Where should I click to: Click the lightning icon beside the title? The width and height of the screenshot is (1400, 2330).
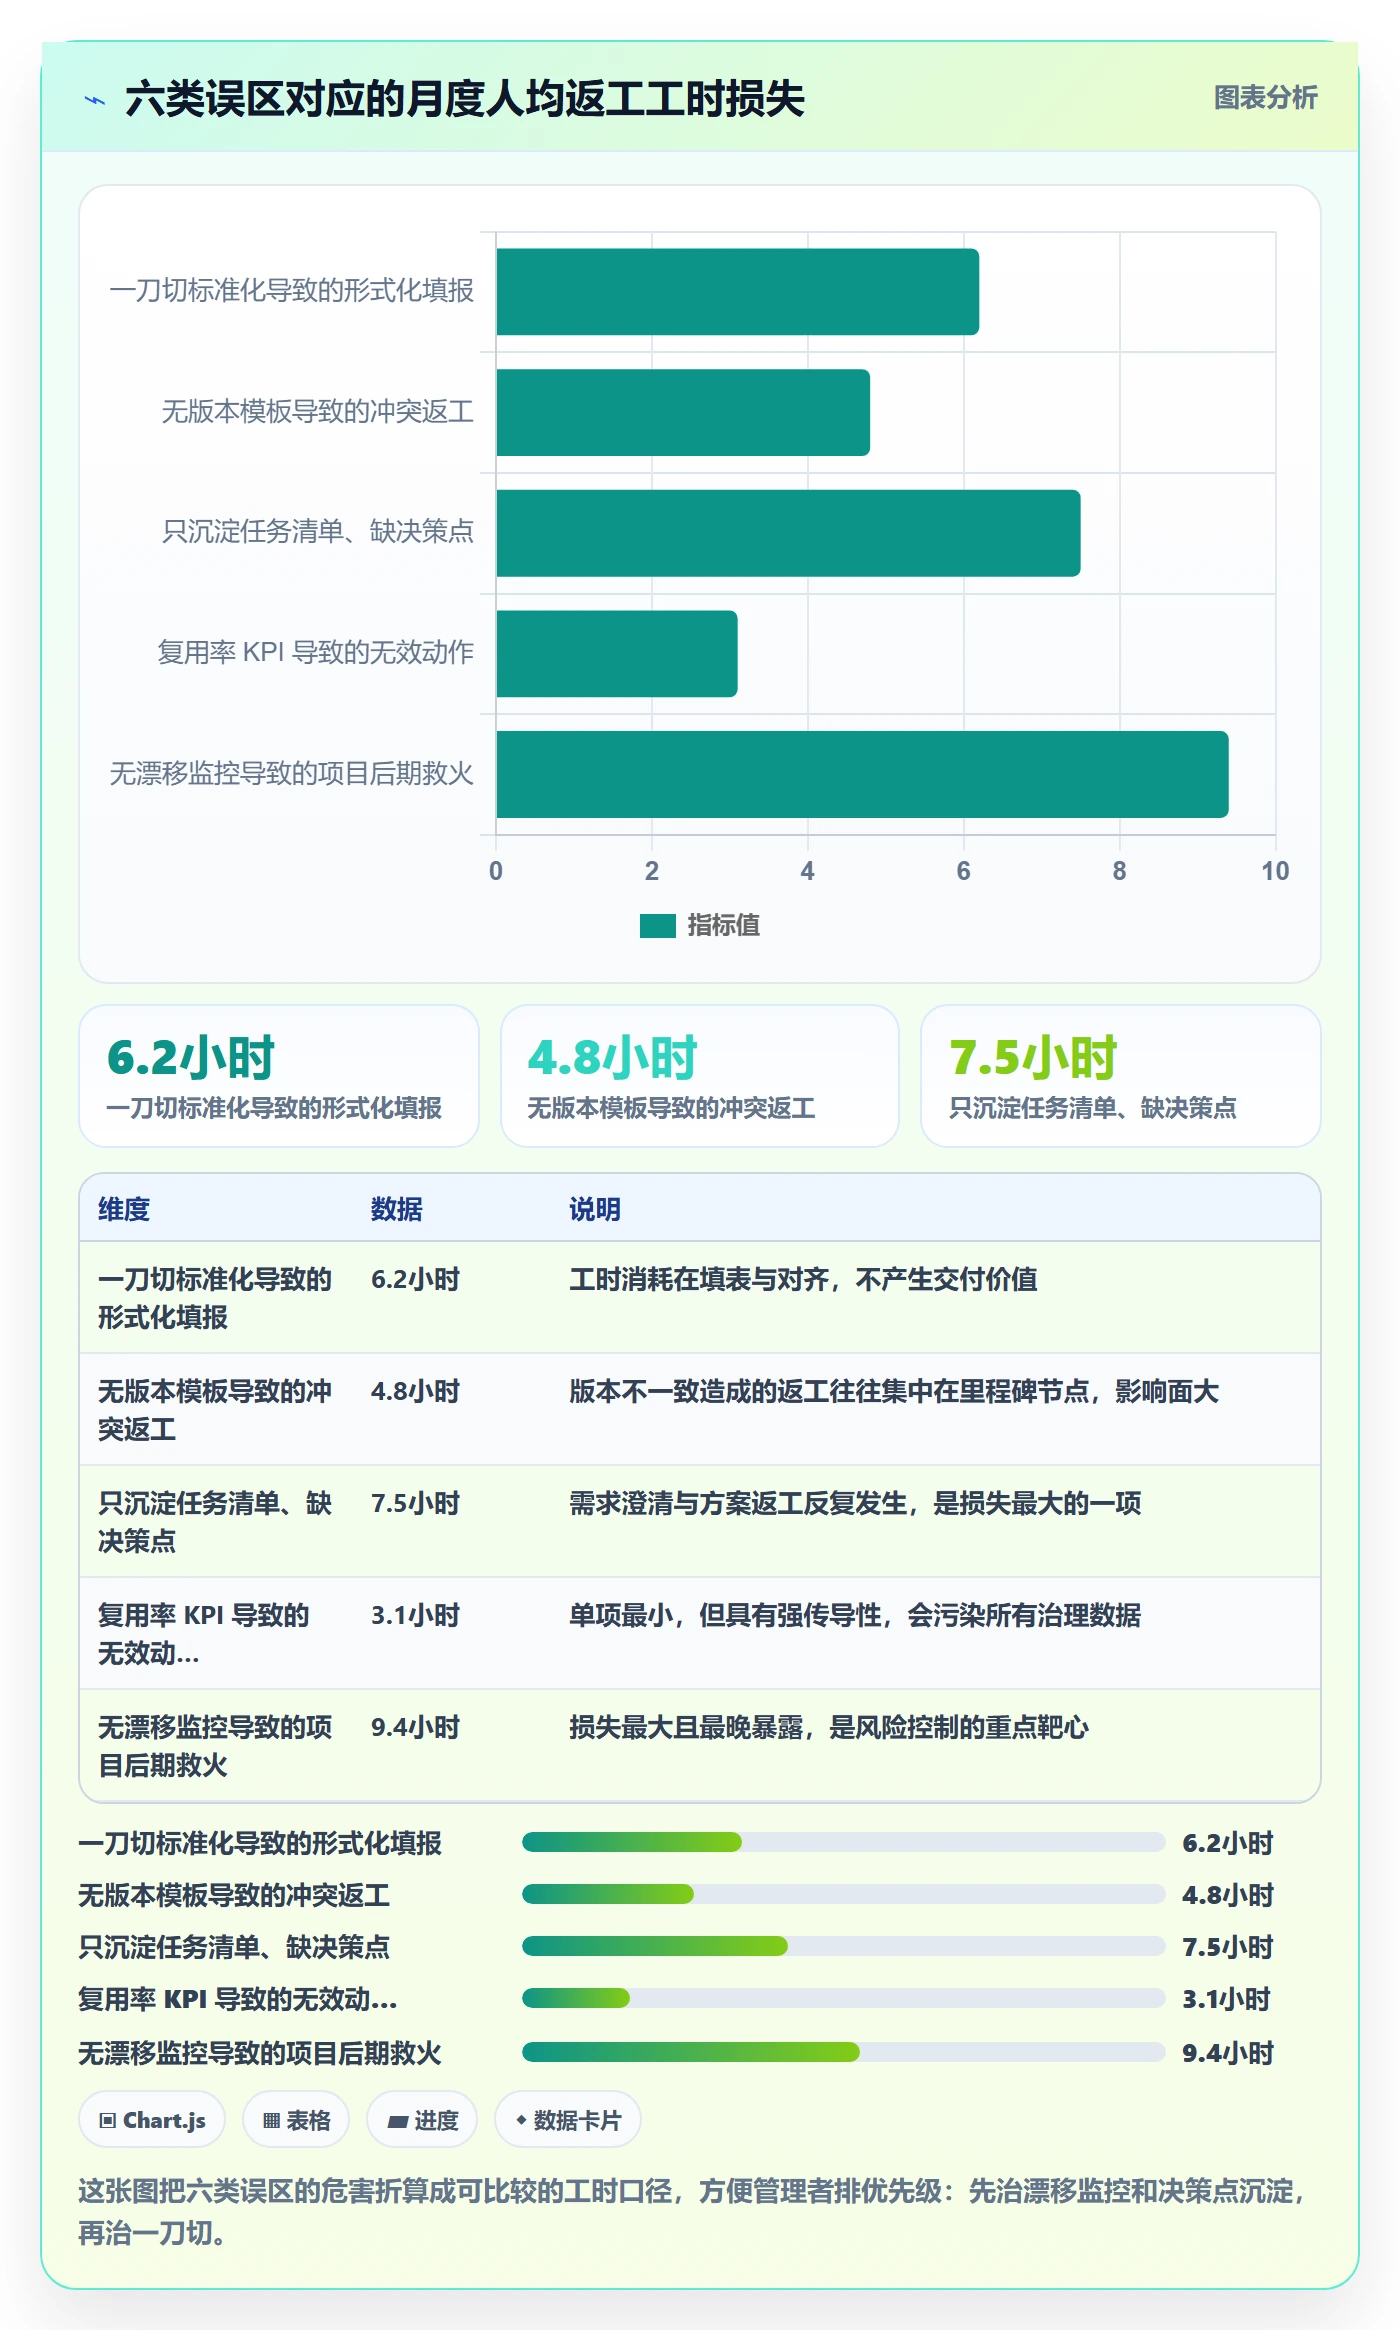[x=95, y=100]
